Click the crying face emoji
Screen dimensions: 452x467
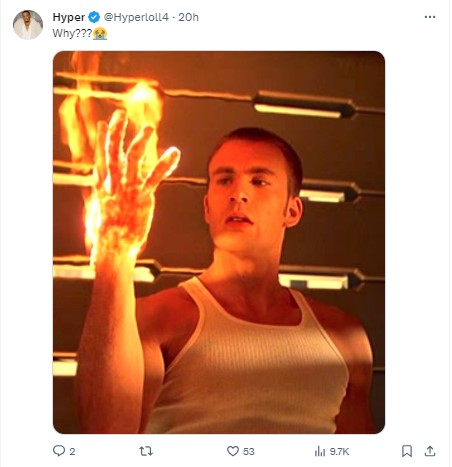click(100, 34)
